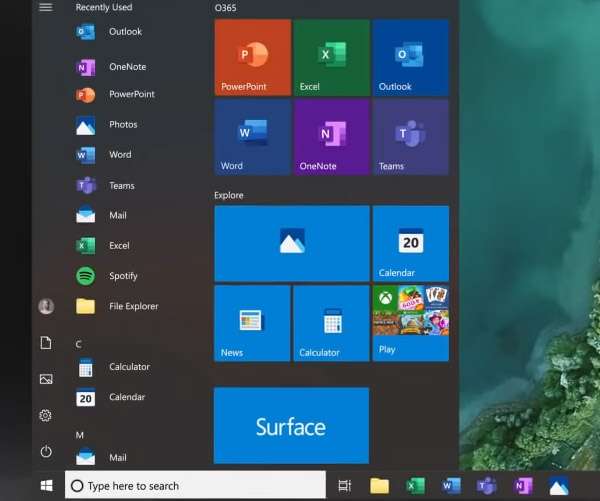Open the Task View icon on the taskbar
Image resolution: width=600 pixels, height=501 pixels.
tap(344, 486)
